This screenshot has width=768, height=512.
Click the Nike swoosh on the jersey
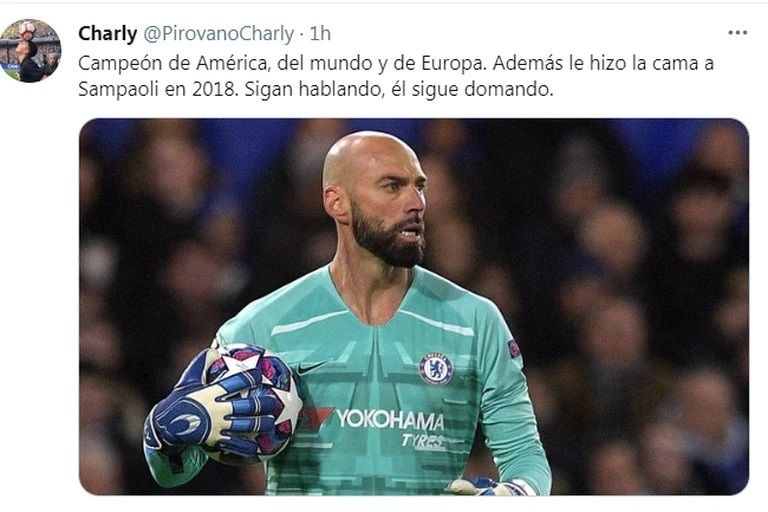312,367
